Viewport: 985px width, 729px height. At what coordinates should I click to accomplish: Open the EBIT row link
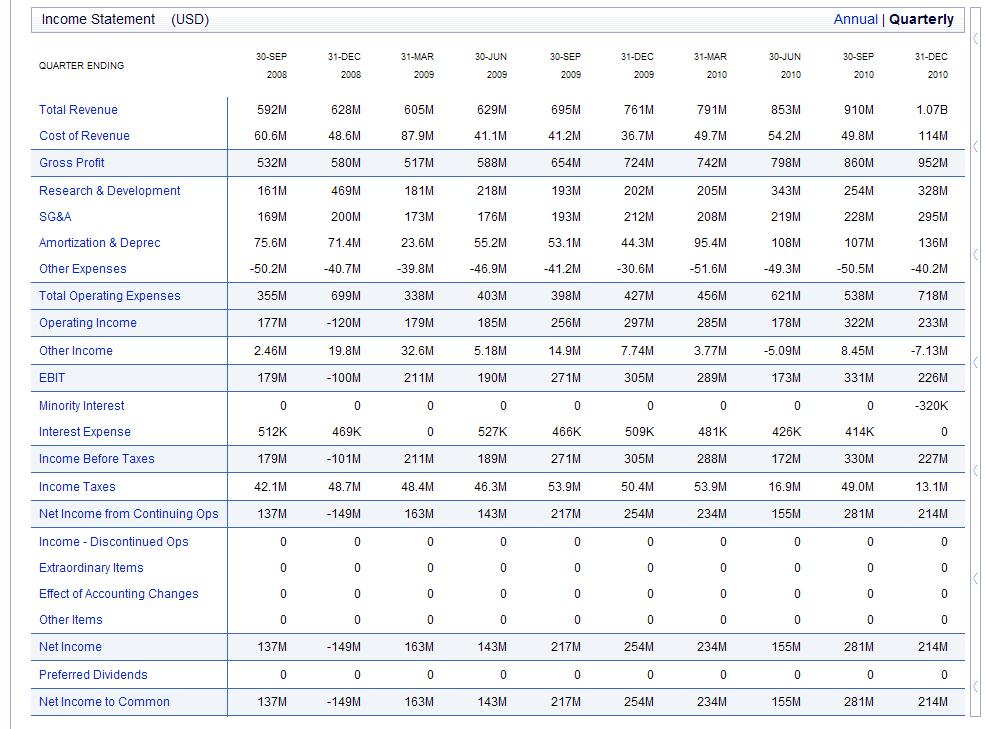tap(52, 378)
